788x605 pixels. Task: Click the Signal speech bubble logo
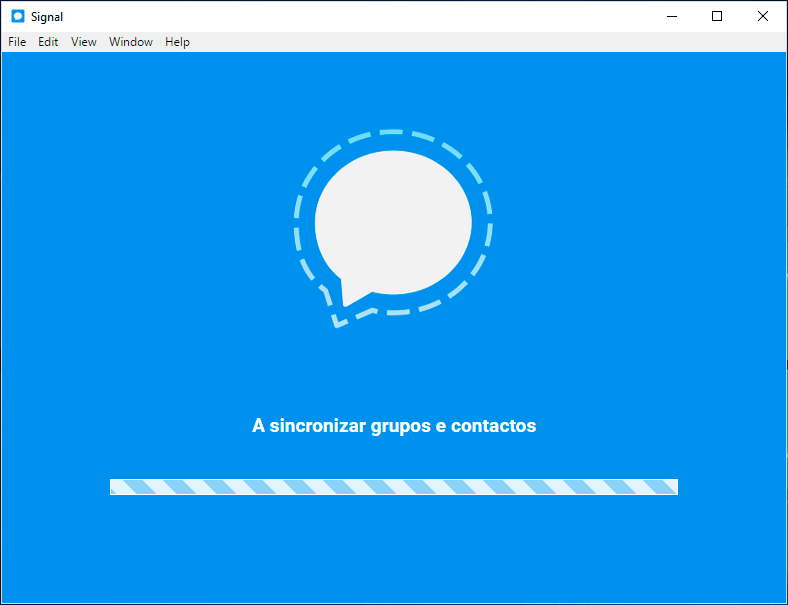coord(393,228)
